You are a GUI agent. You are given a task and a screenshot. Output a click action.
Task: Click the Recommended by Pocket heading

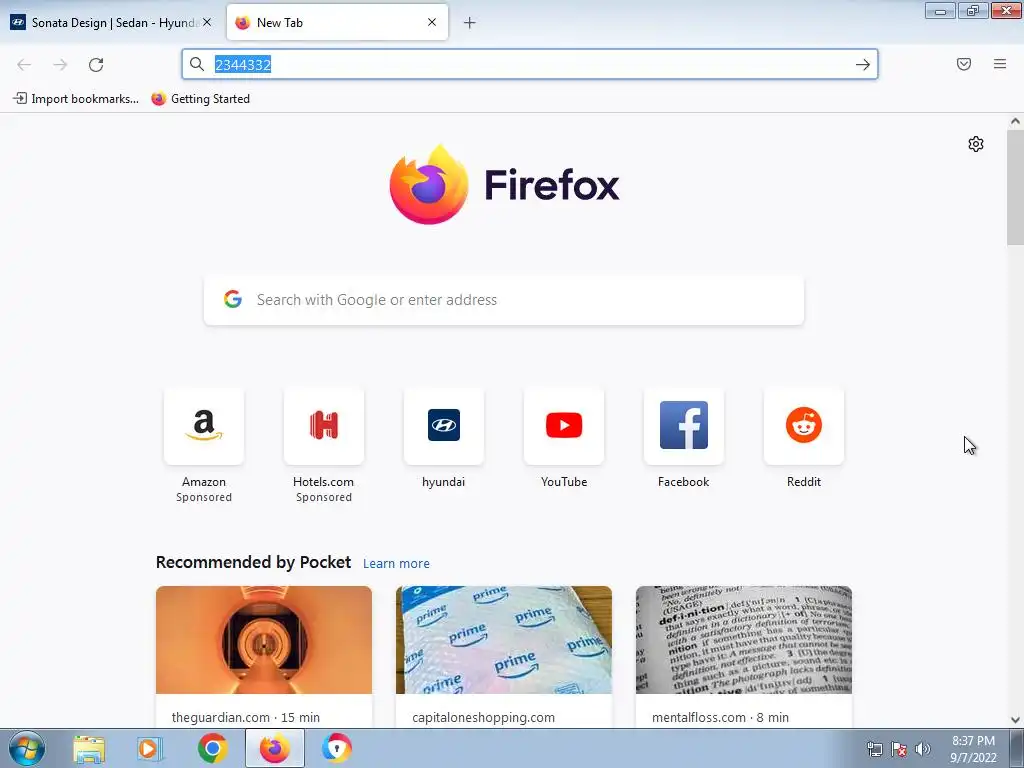253,562
